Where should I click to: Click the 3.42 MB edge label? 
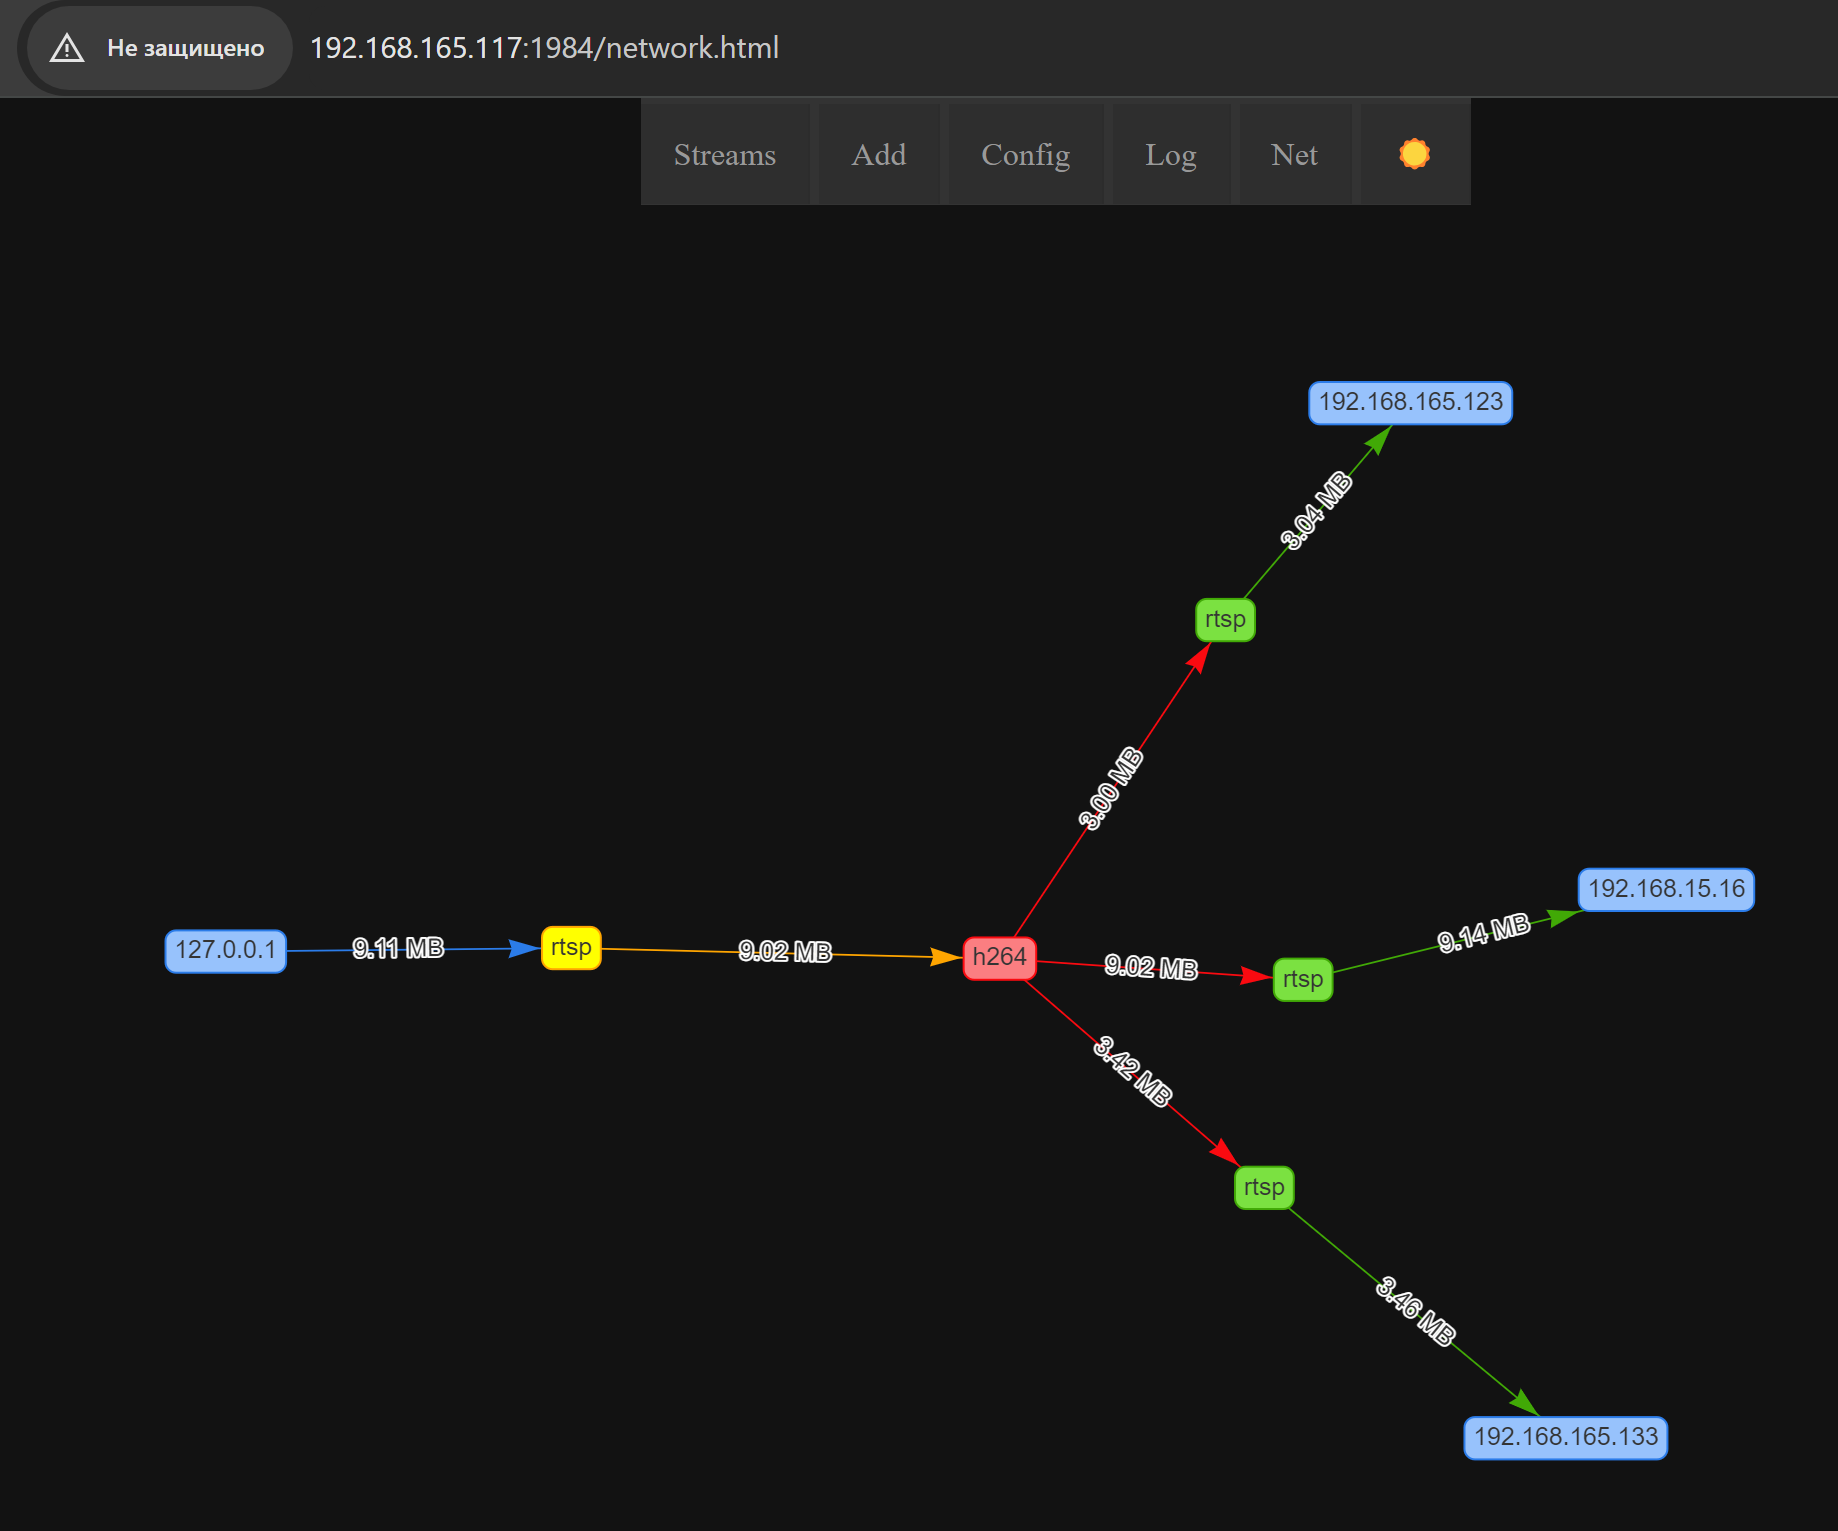[x=1132, y=1072]
